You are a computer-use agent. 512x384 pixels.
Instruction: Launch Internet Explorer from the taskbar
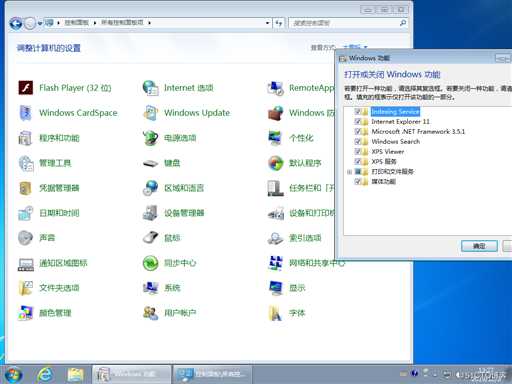[45, 375]
